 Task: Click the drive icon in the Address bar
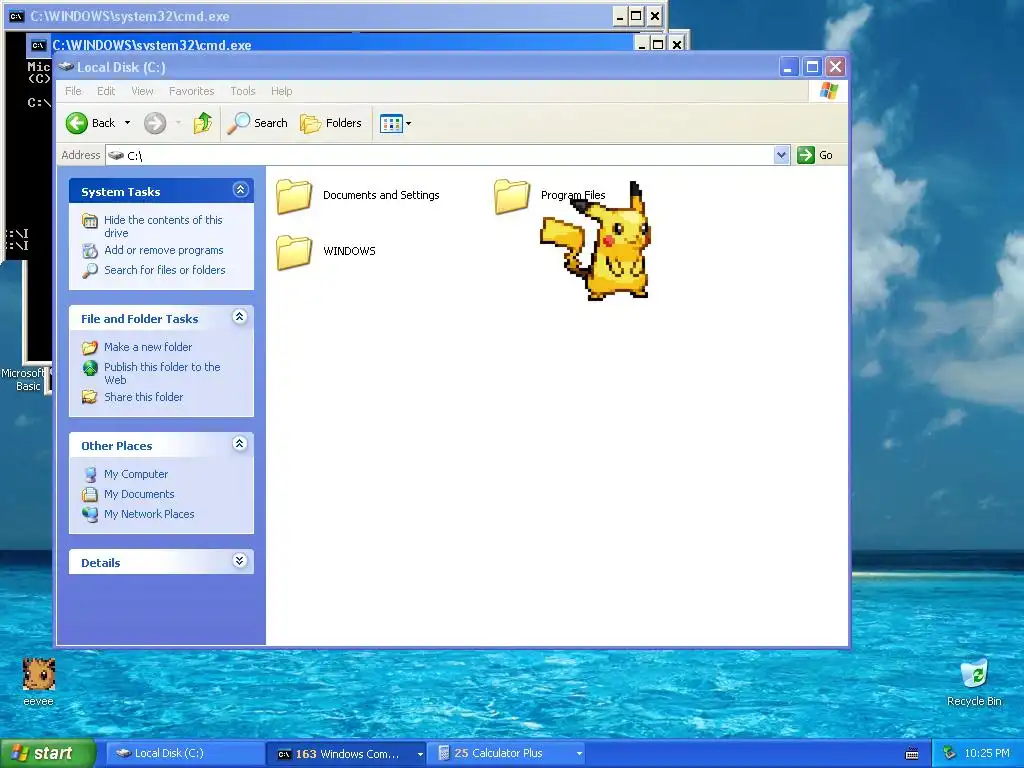pos(116,155)
